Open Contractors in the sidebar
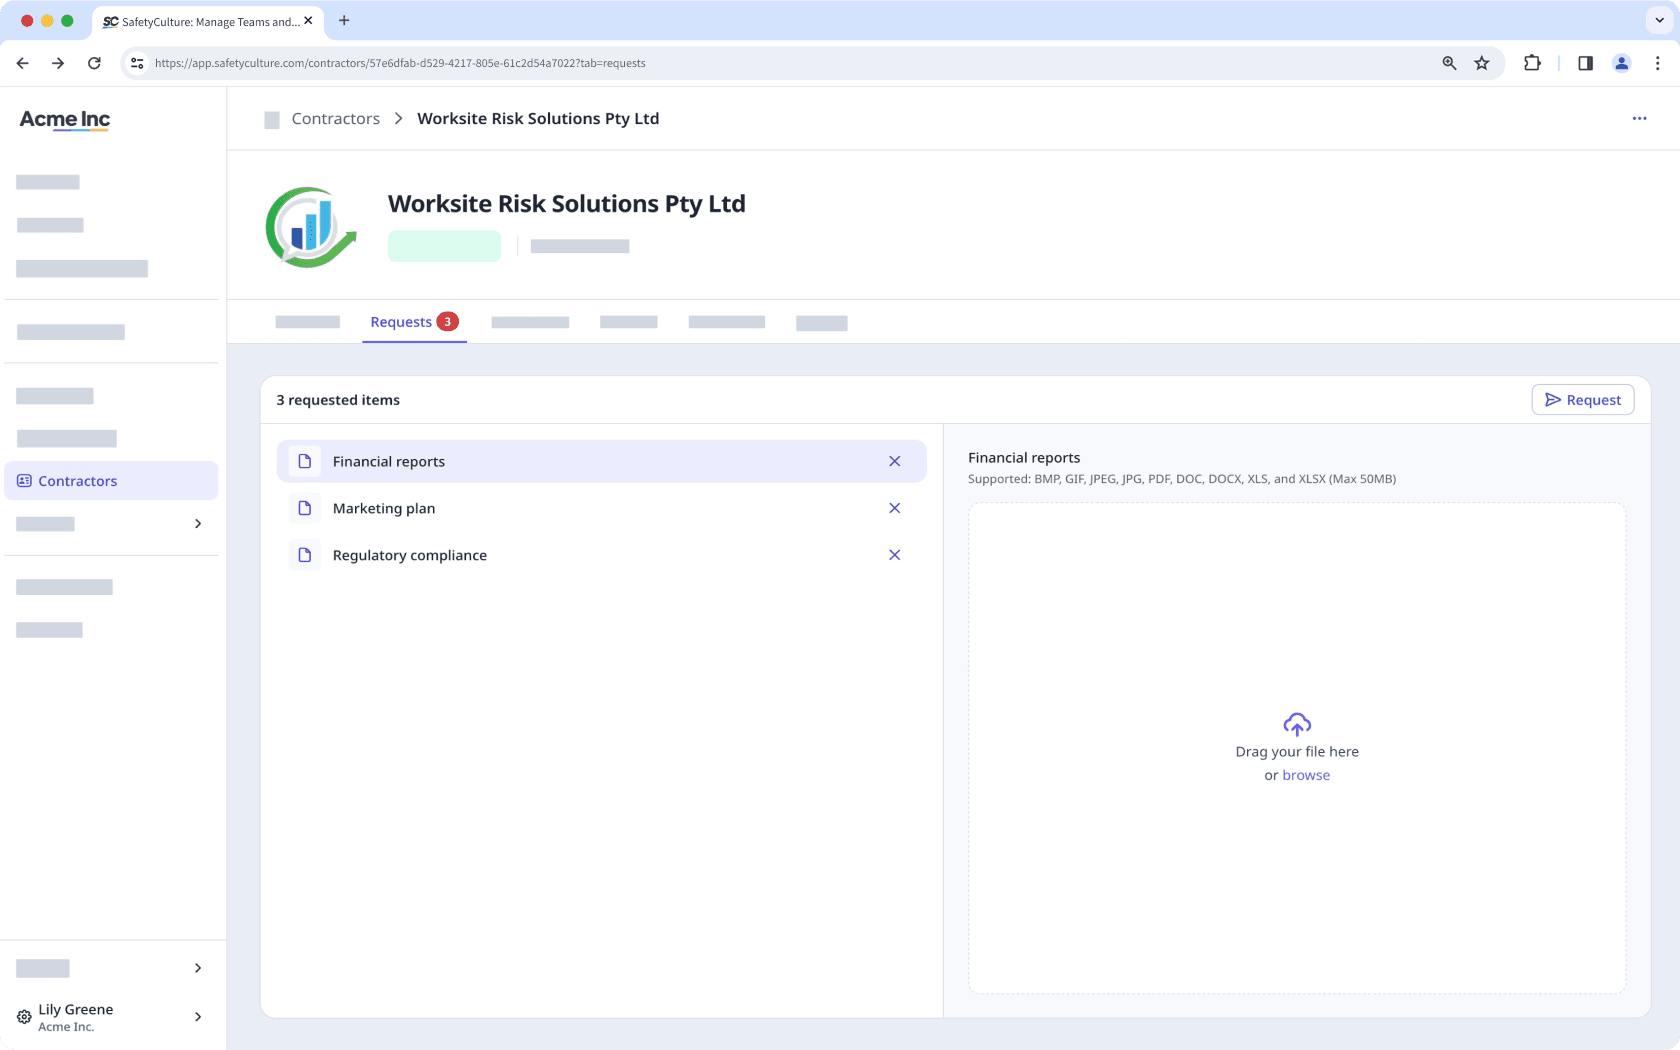The height and width of the screenshot is (1050, 1680). [x=111, y=481]
